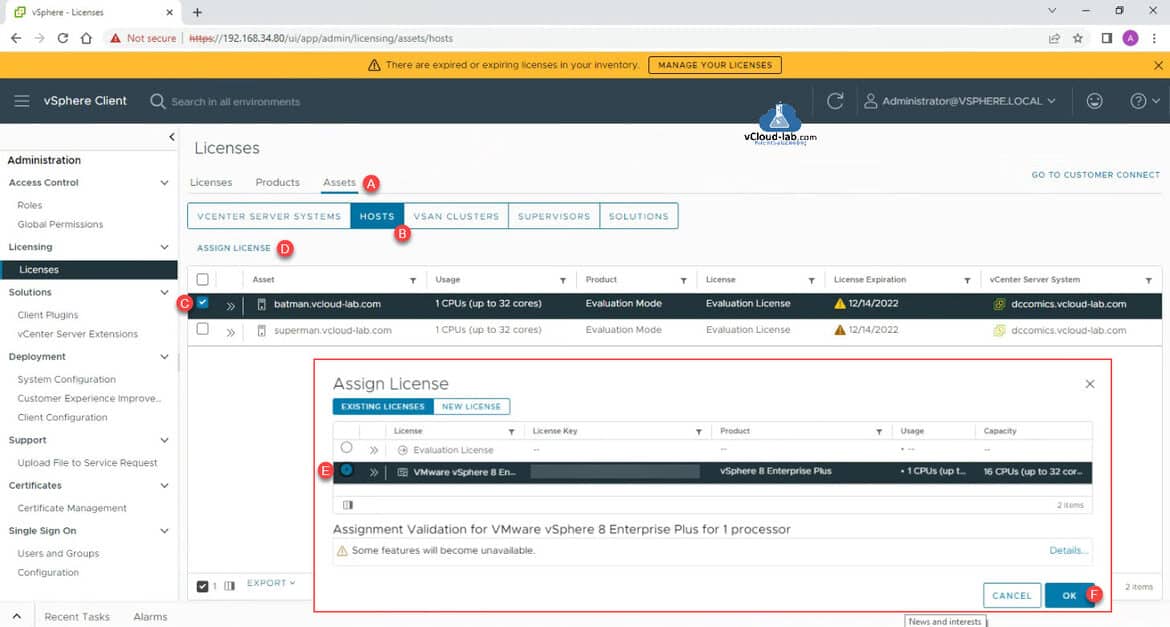The height and width of the screenshot is (627, 1170).
Task: Collapse the Support section
Action: [164, 440]
